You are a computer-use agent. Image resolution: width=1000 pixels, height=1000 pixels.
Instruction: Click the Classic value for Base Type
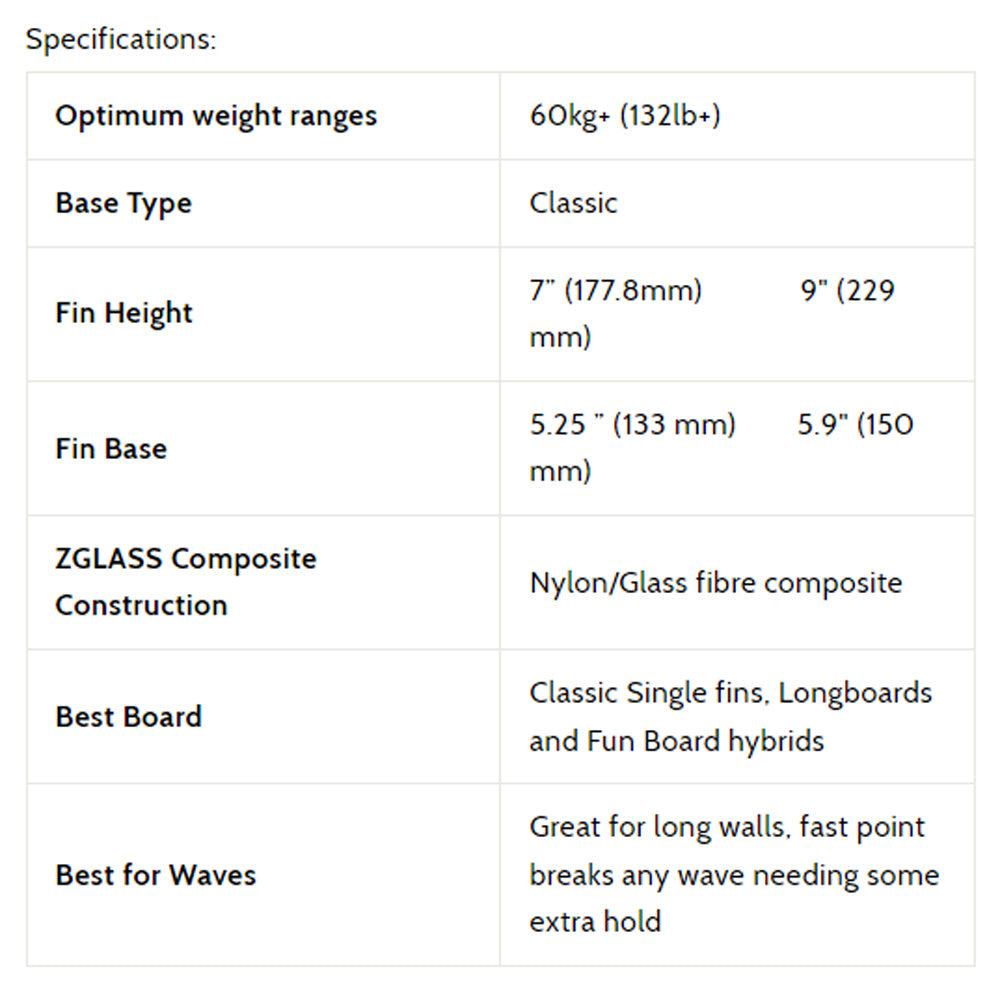tap(573, 203)
